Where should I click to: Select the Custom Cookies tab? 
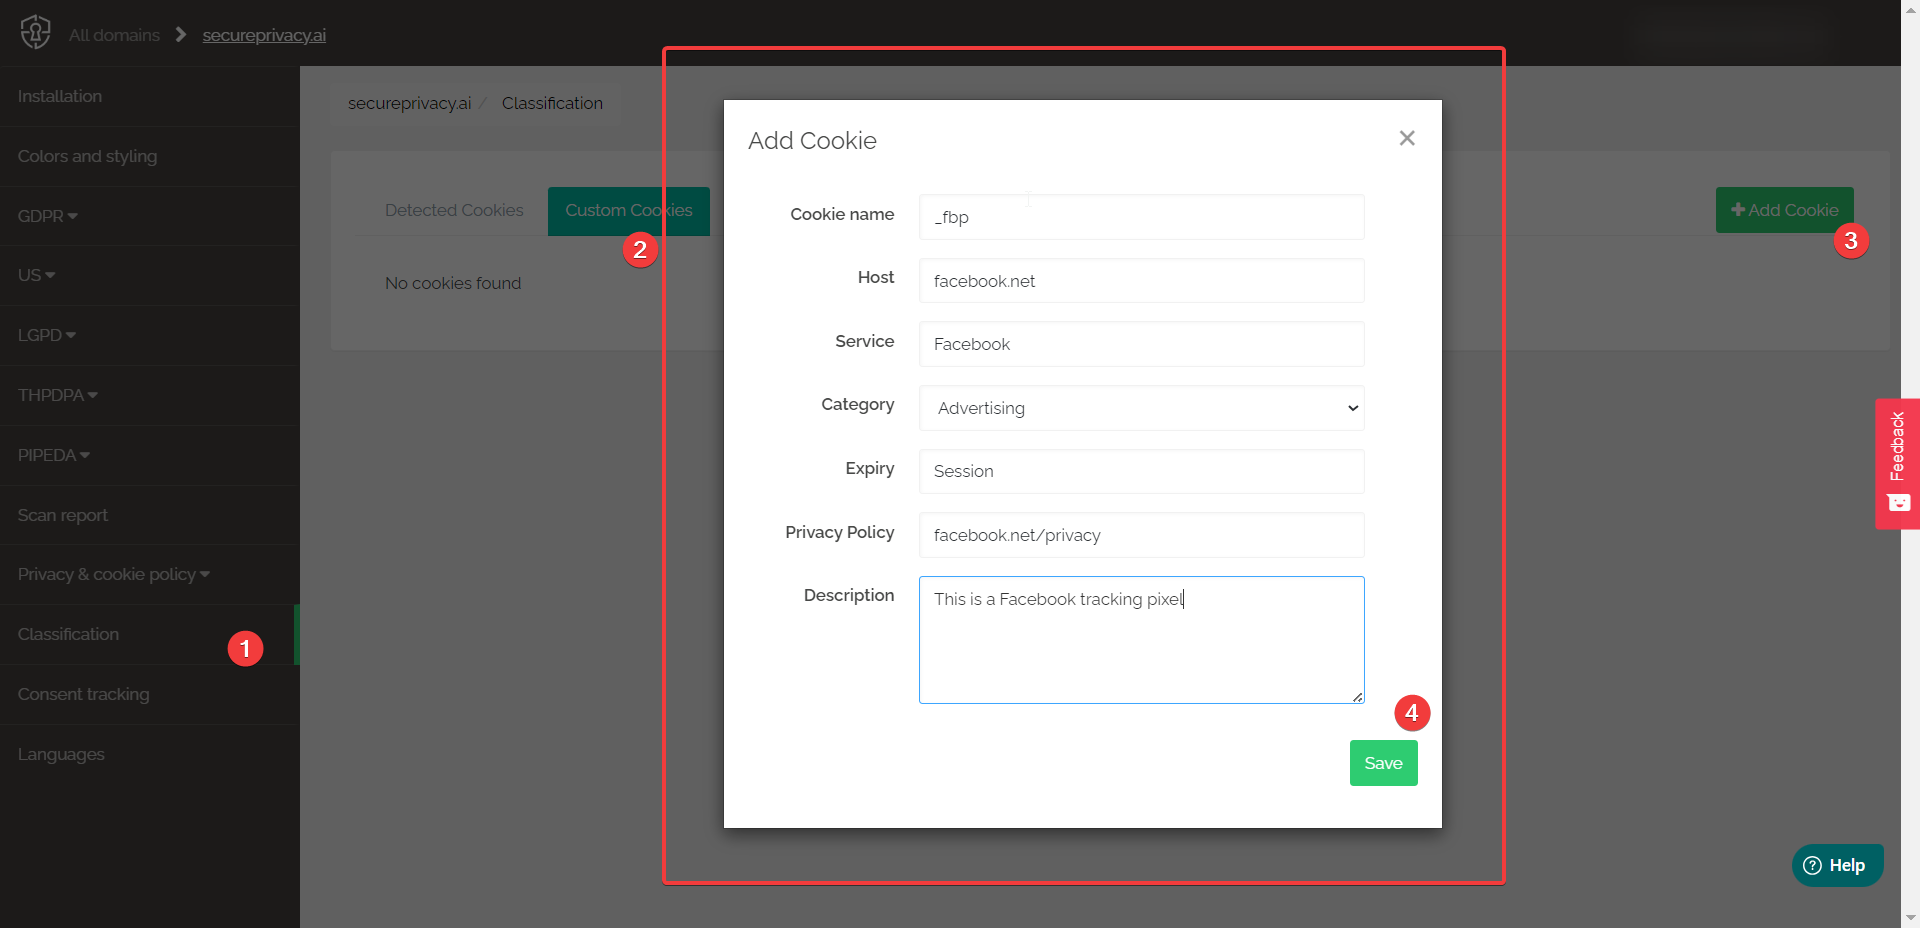(x=629, y=210)
